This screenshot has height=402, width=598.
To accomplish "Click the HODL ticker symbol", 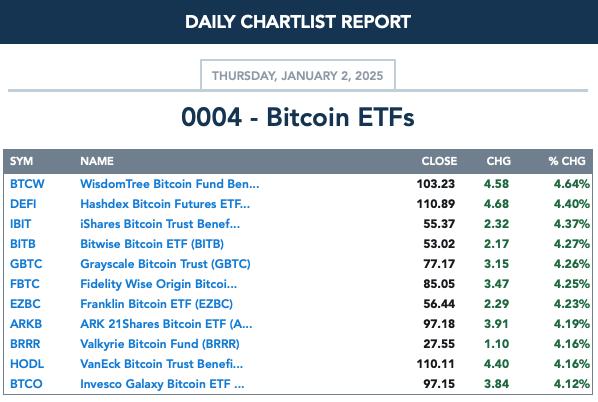I will click(27, 364).
